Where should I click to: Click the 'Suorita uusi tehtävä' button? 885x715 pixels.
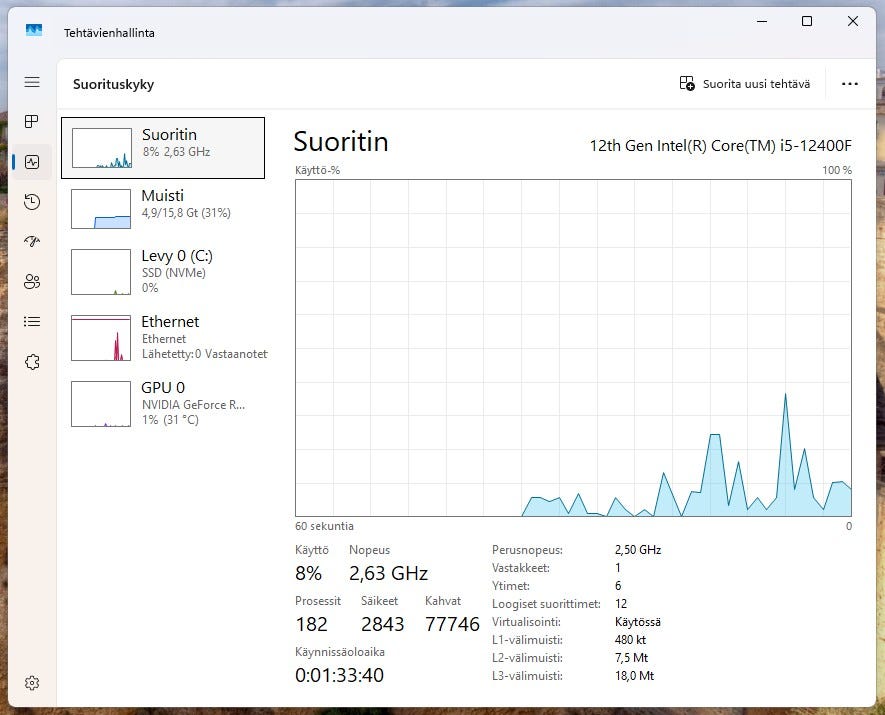pos(745,84)
